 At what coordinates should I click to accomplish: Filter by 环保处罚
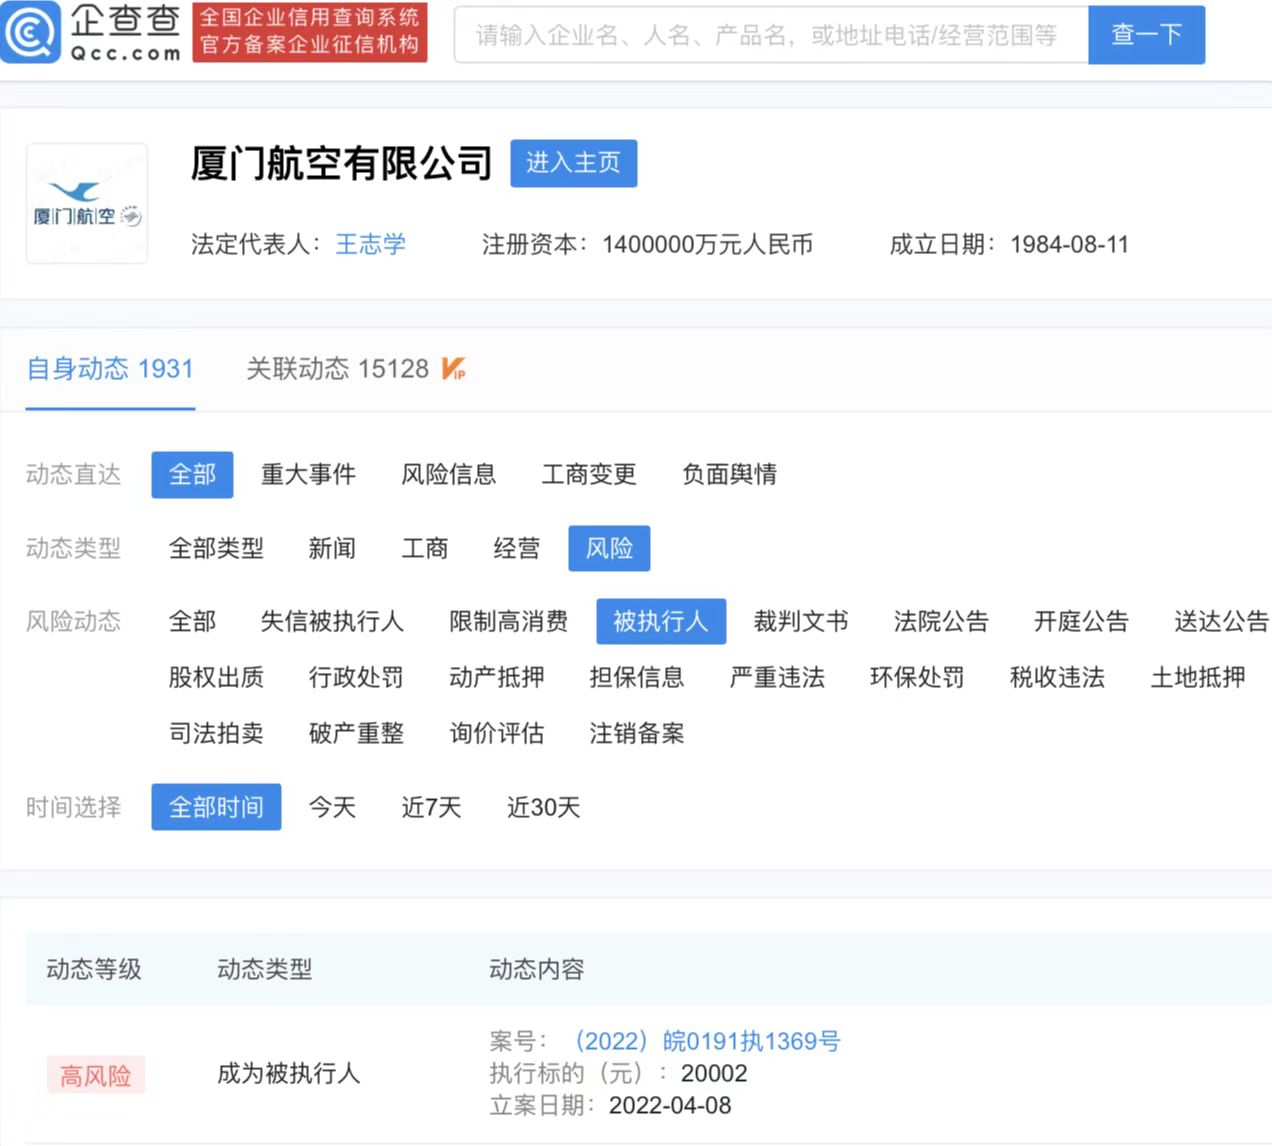[917, 677]
